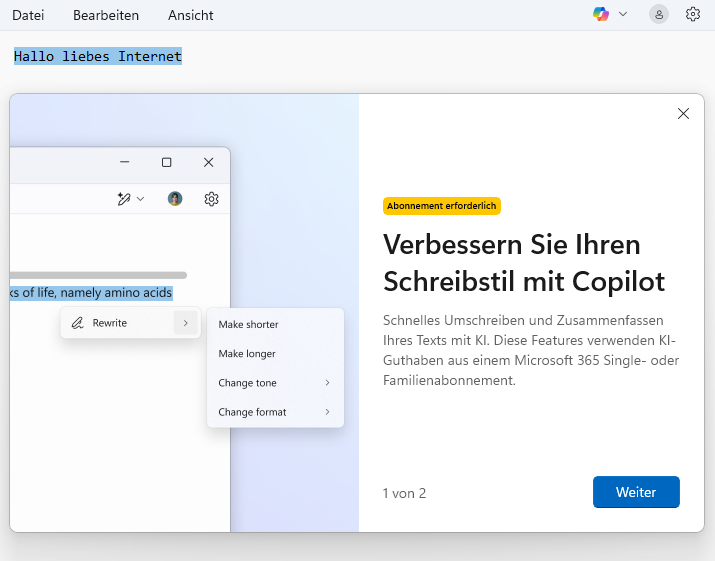Click the Change format submenu chevron

tap(327, 412)
